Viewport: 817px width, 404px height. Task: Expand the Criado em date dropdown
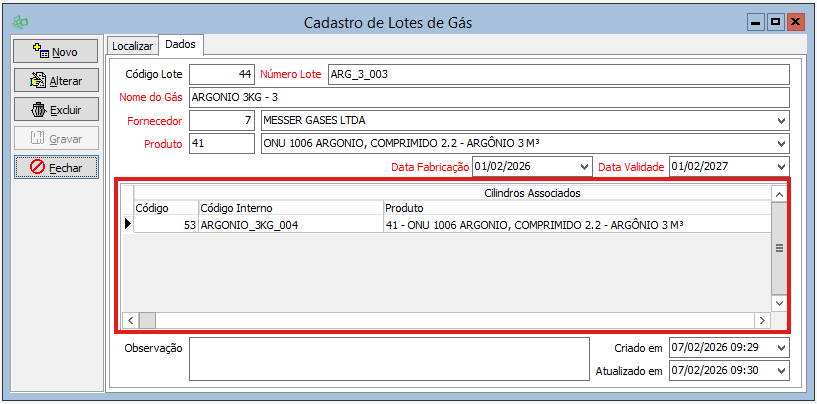pyautogui.click(x=780, y=348)
